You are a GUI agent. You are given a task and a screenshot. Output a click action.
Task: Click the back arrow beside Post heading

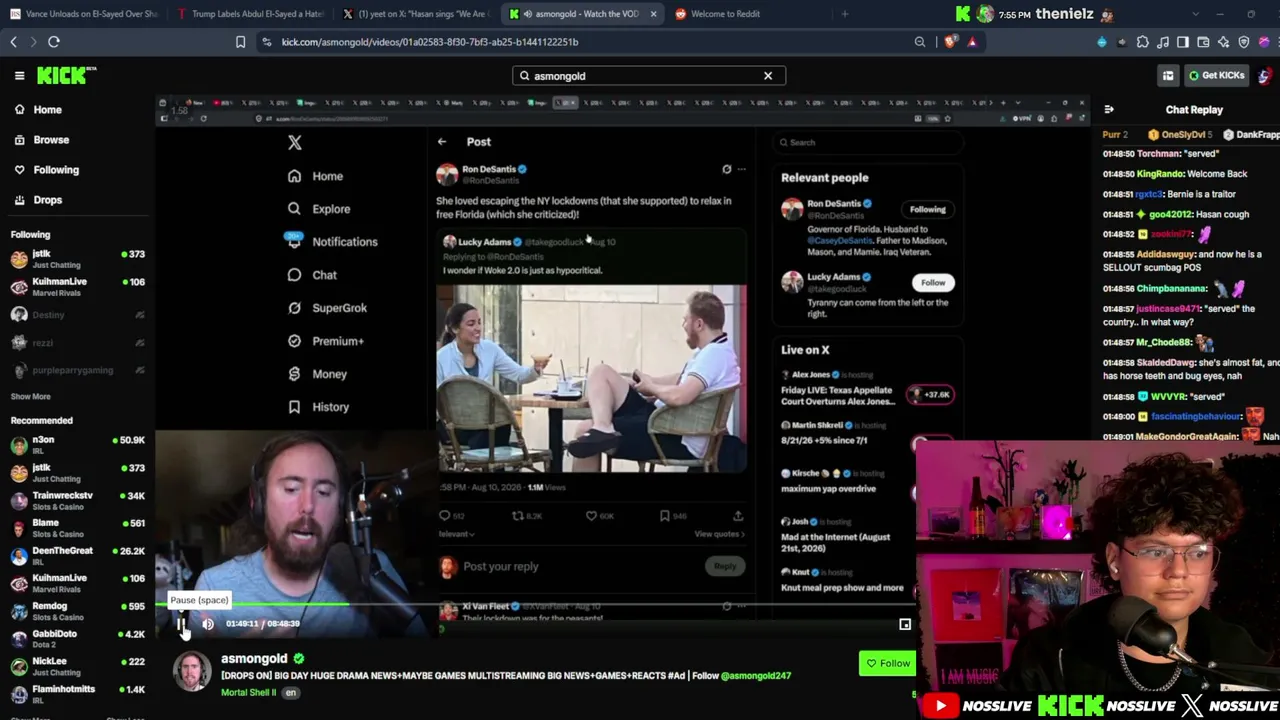coord(442,142)
